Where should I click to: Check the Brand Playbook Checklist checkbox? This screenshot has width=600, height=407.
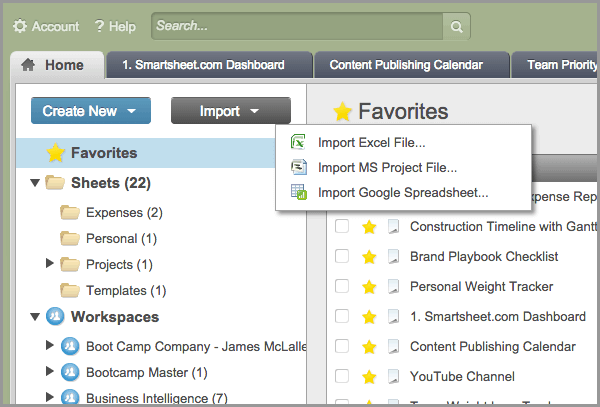342,257
